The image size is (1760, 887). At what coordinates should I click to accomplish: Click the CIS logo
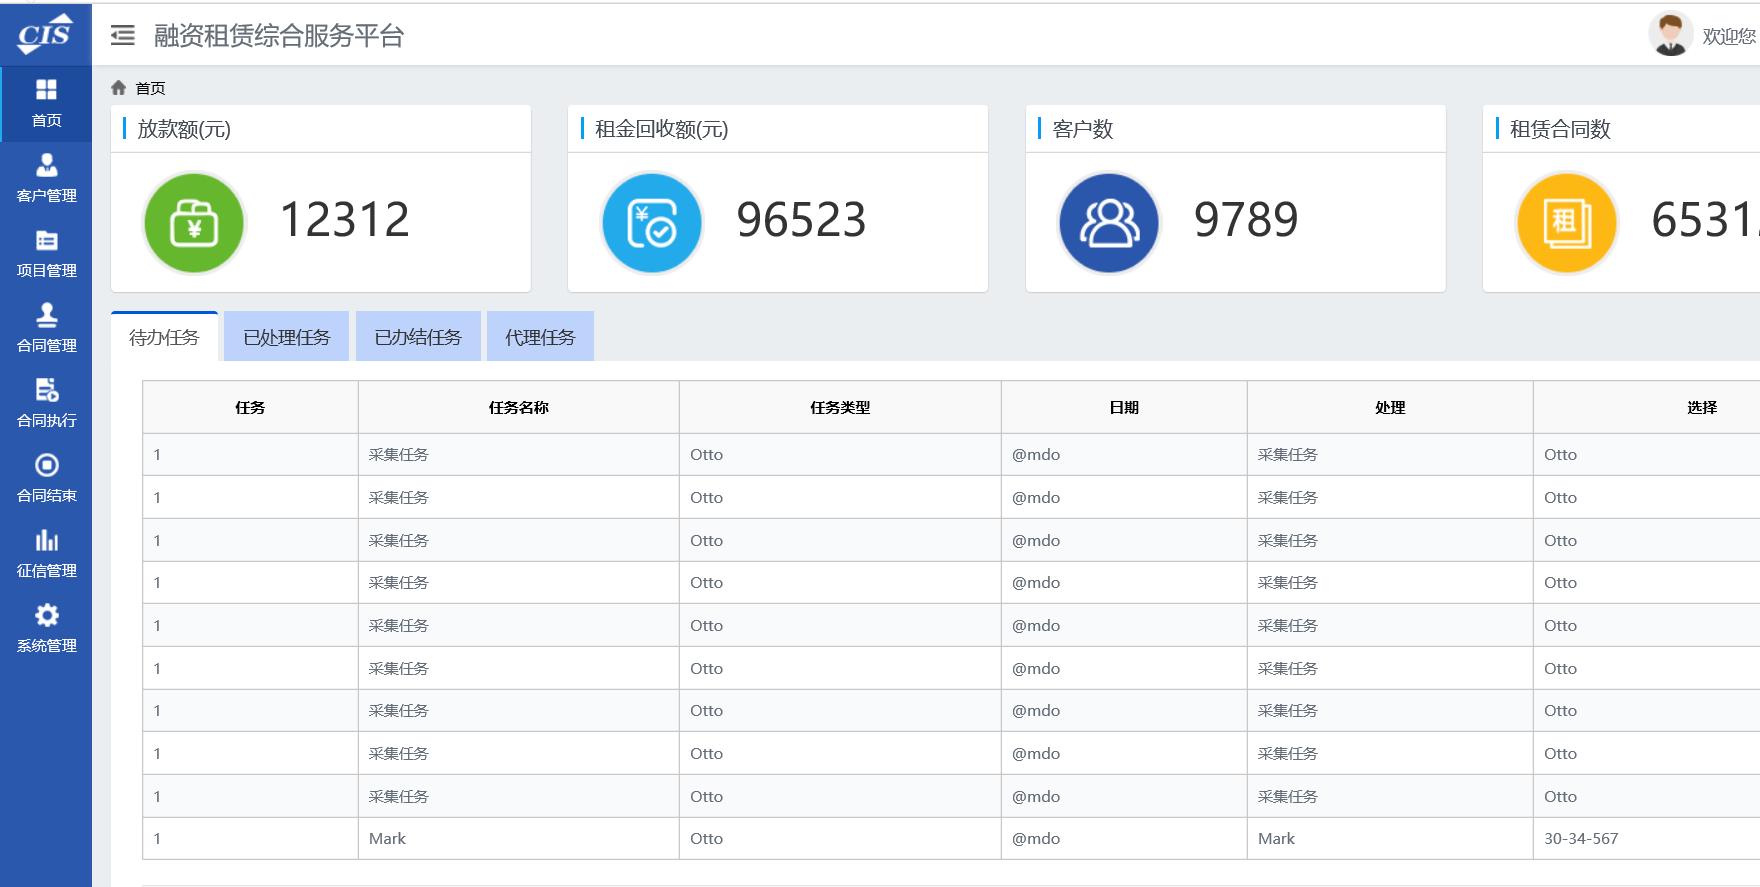[x=45, y=35]
